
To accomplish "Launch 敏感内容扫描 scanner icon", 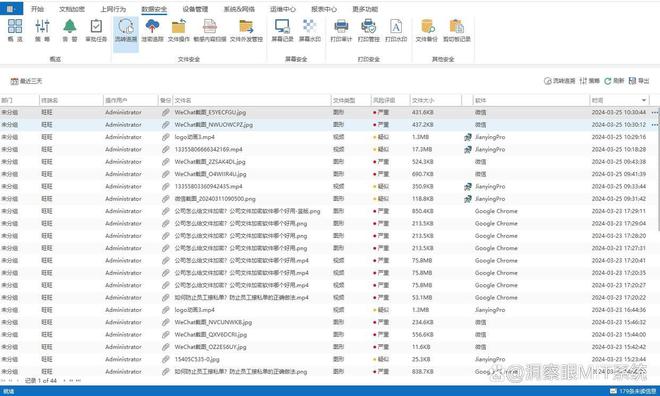I will point(210,30).
